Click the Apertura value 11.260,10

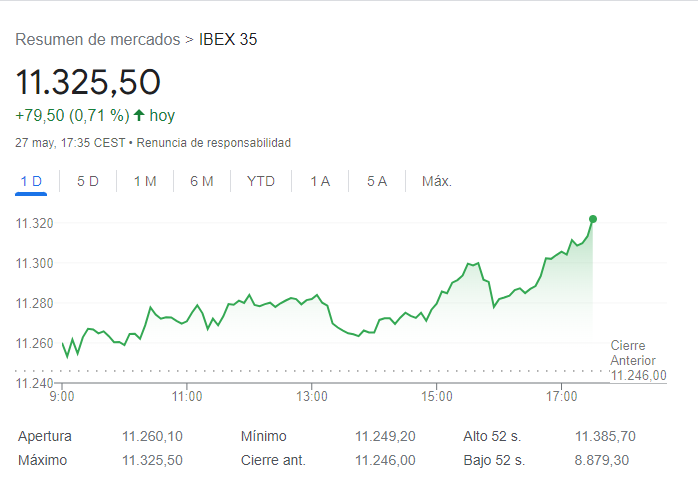coord(152,436)
